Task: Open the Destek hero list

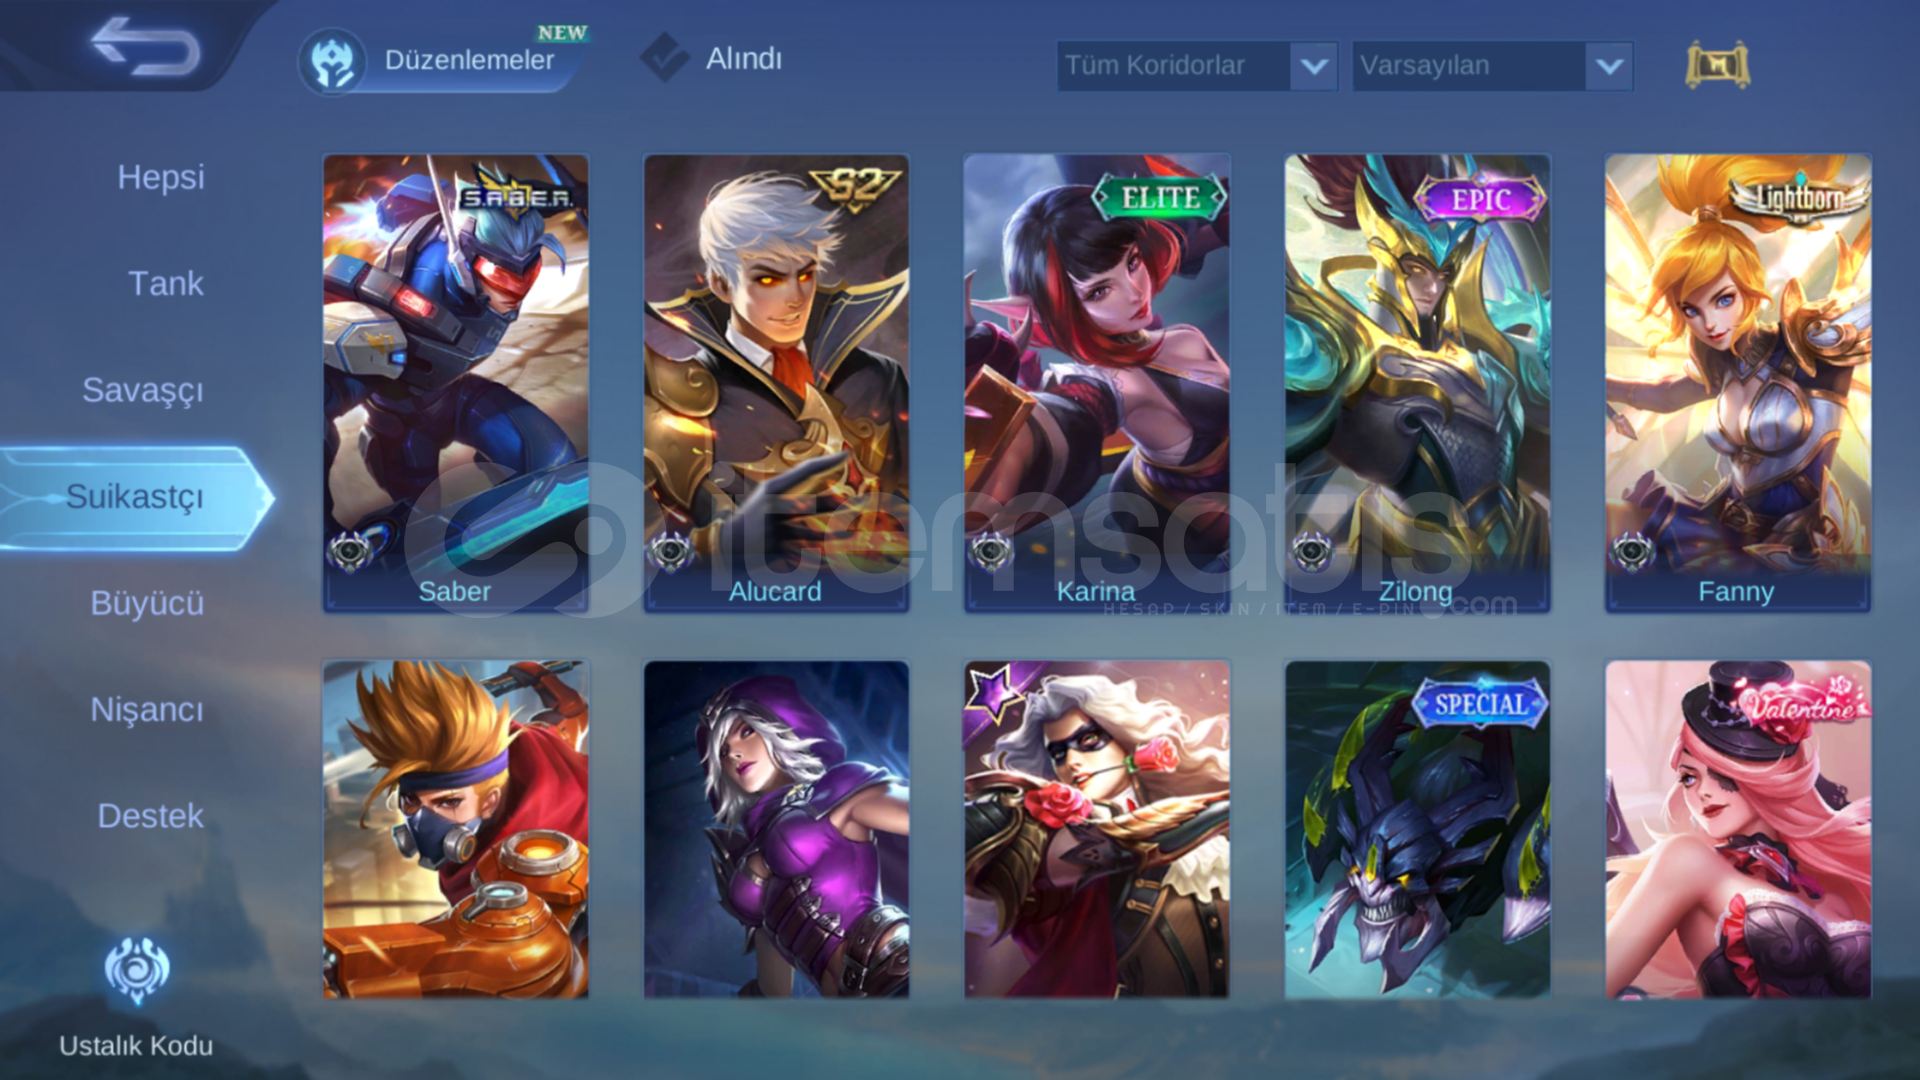Action: coord(150,816)
